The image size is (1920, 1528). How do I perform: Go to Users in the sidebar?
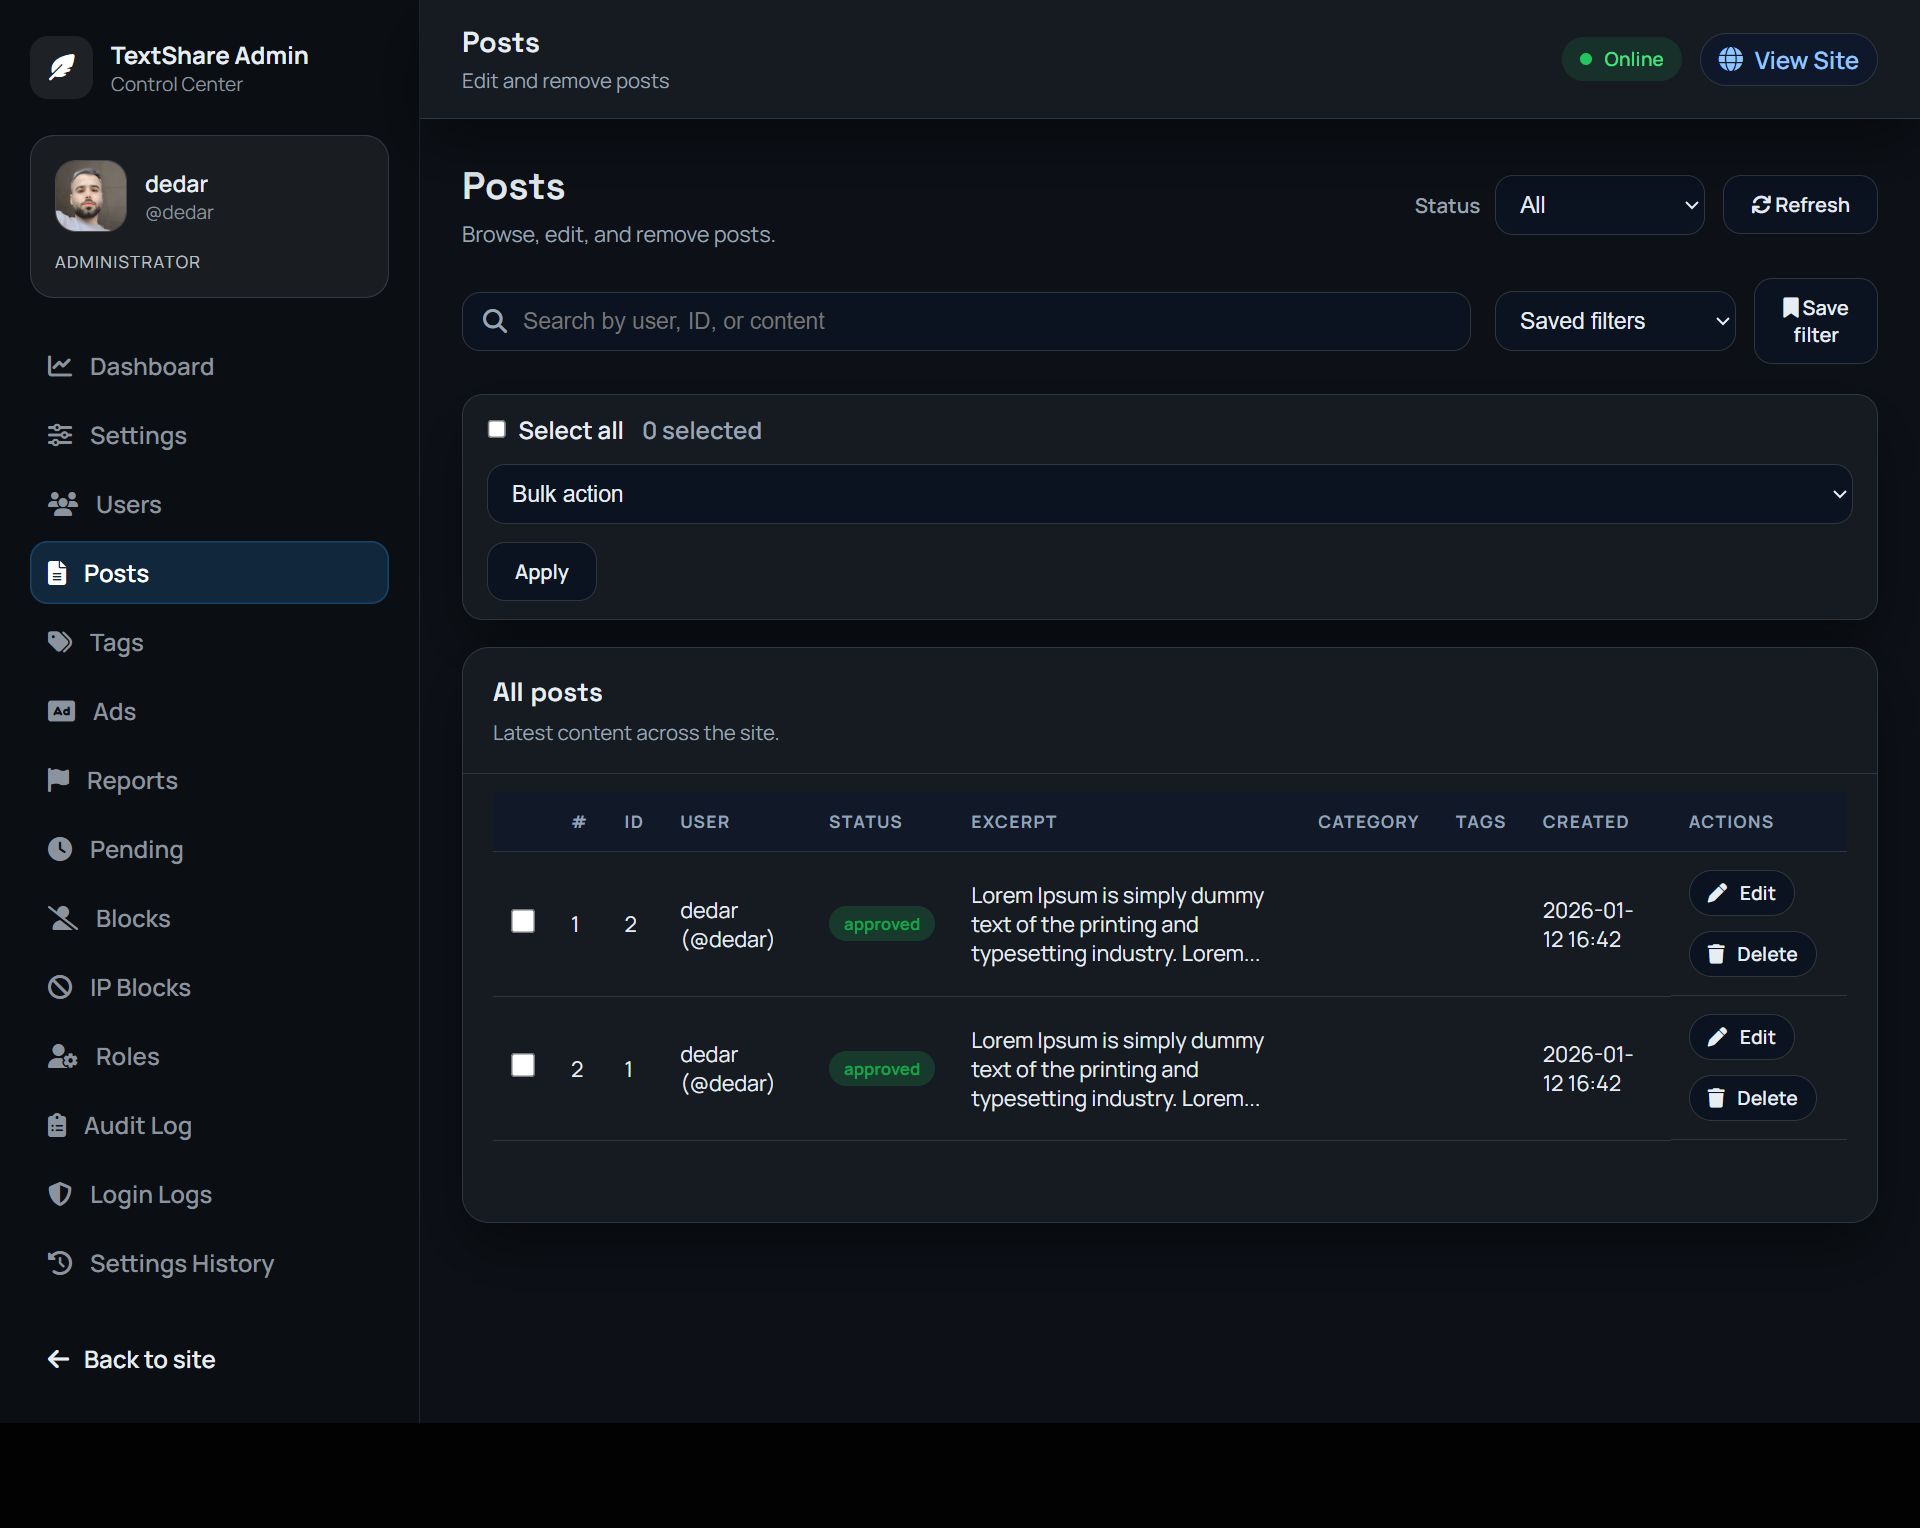(128, 505)
